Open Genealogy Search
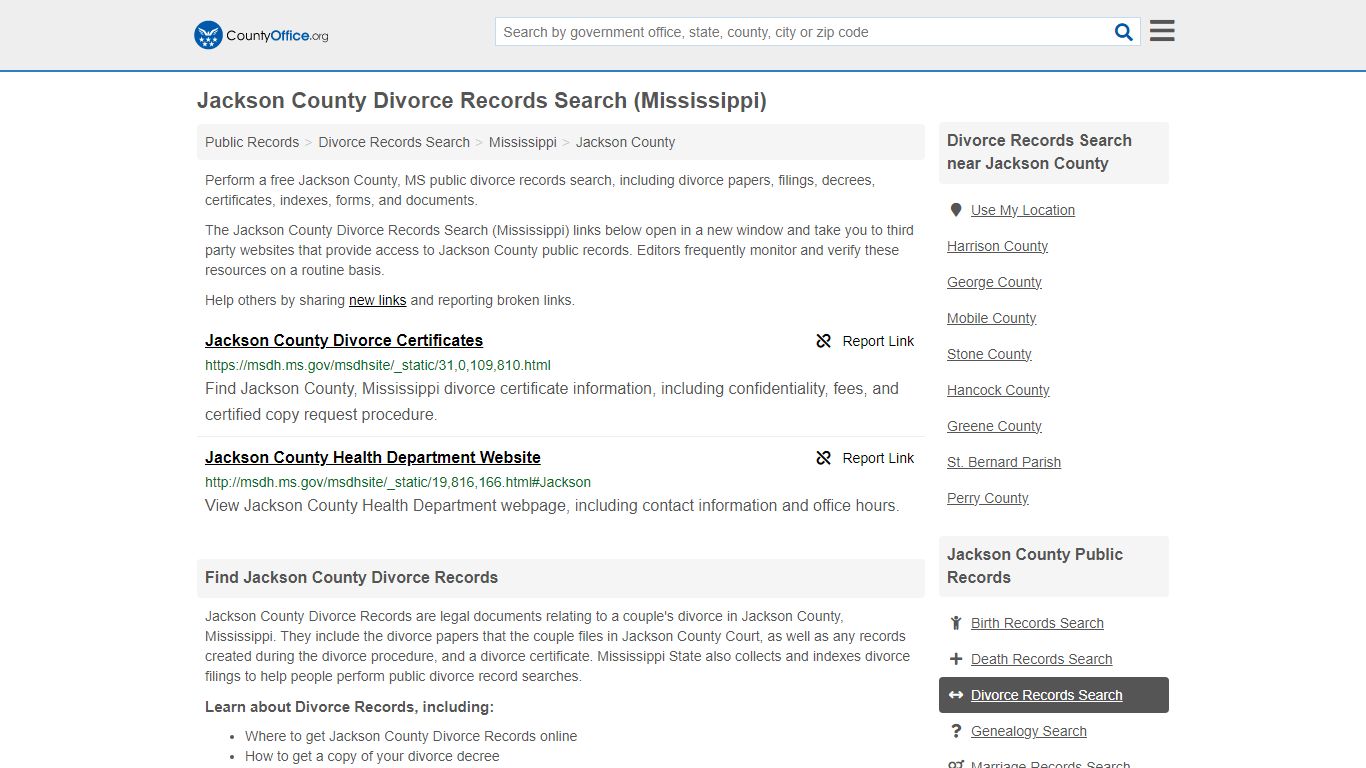 [x=1028, y=731]
